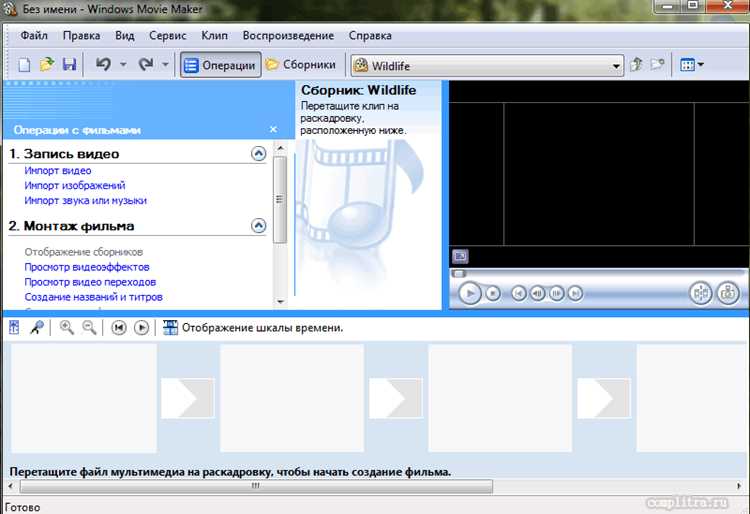Go up one level with the folder arrow icon
Screen dimensions: 750x514
(x=636, y=65)
